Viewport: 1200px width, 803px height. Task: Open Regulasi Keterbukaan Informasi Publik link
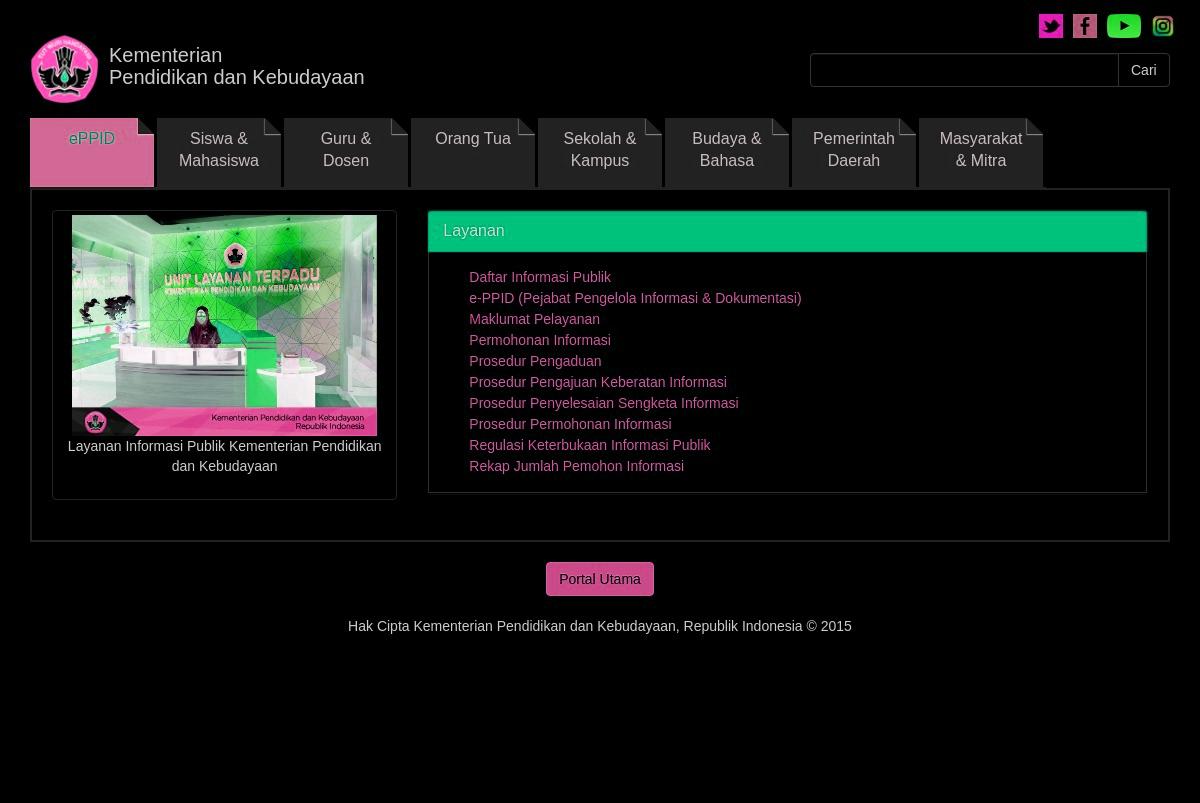590,445
